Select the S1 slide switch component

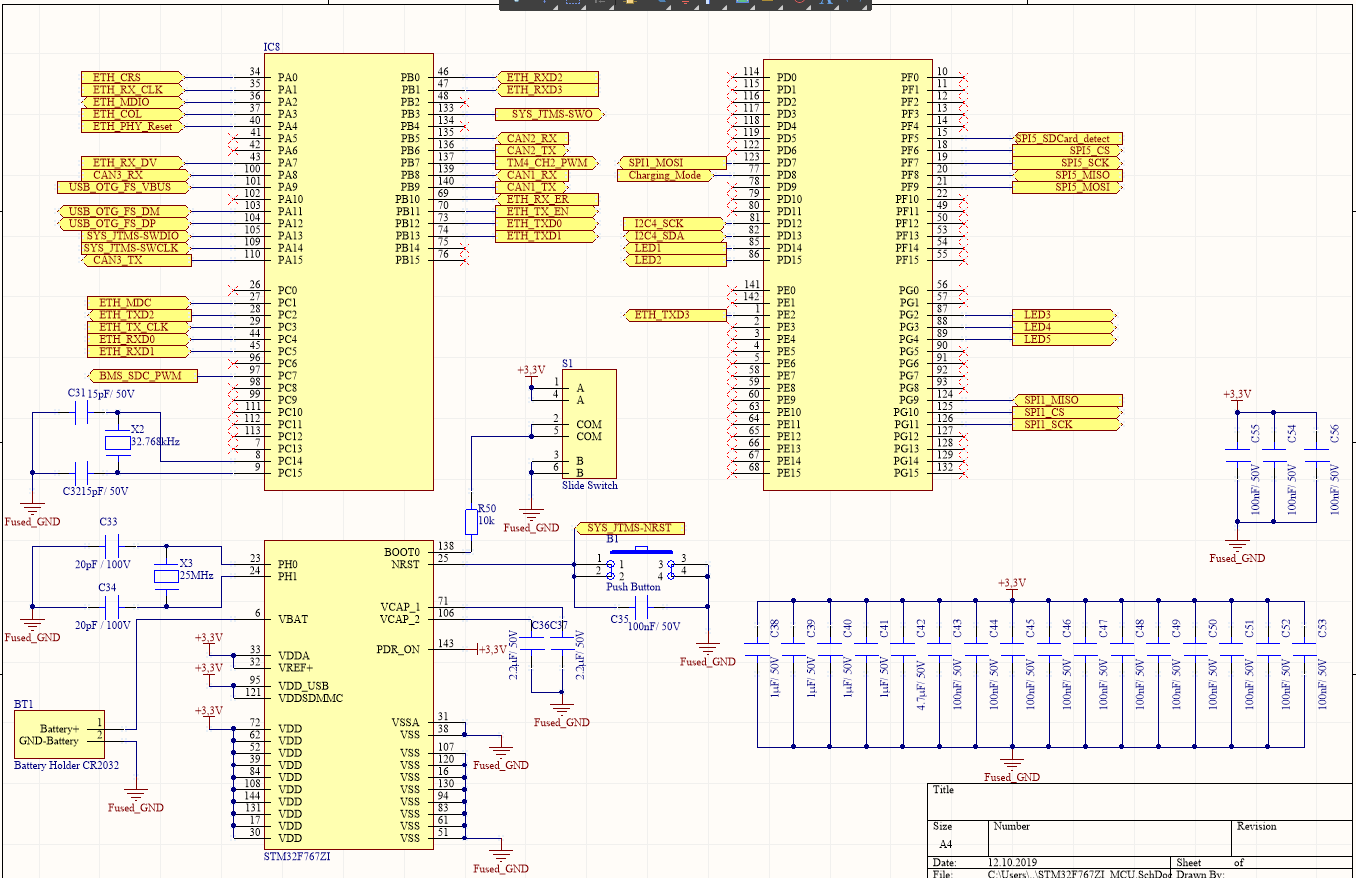588,424
